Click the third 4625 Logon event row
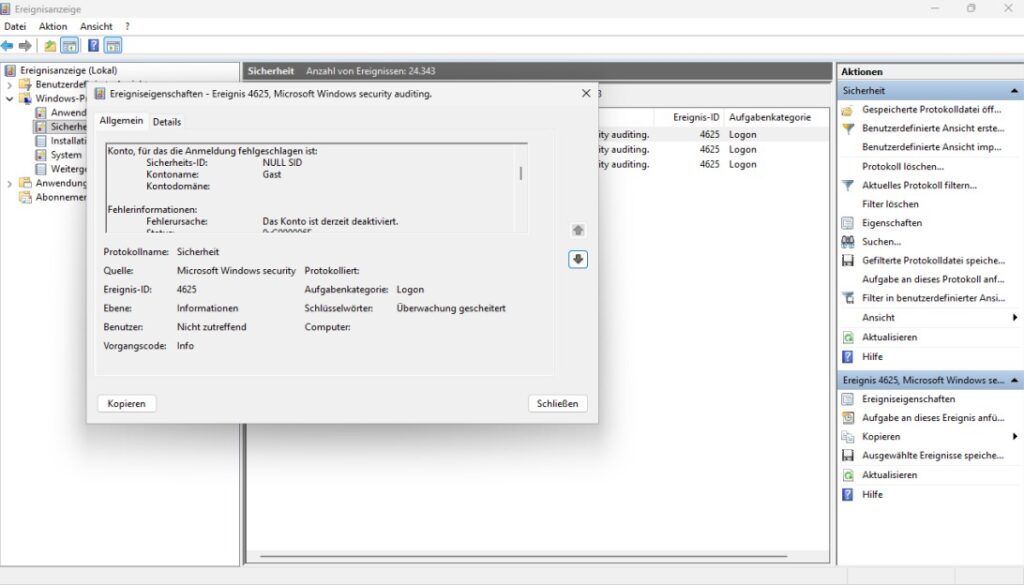The width and height of the screenshot is (1024, 585). tap(712, 165)
